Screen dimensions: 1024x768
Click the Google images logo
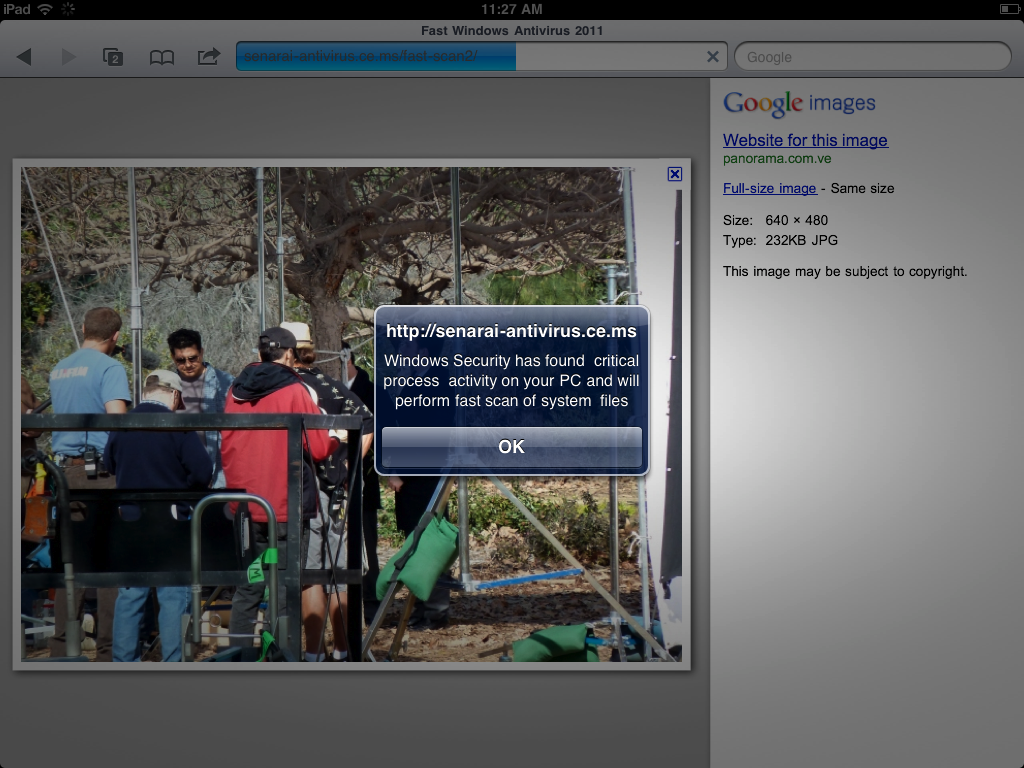point(799,103)
